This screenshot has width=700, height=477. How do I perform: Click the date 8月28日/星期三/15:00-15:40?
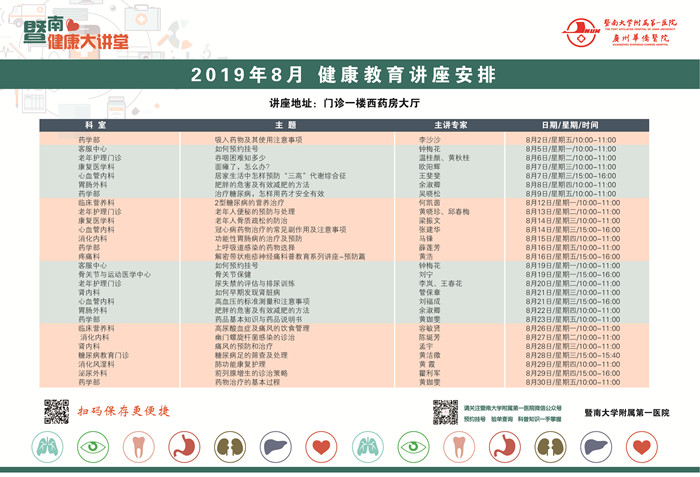[572, 355]
